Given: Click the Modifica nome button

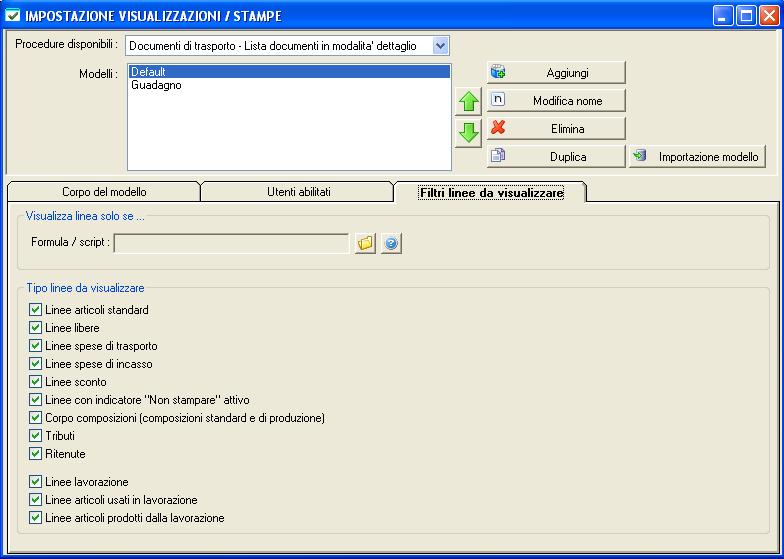Looking at the screenshot, I should pyautogui.click(x=556, y=100).
